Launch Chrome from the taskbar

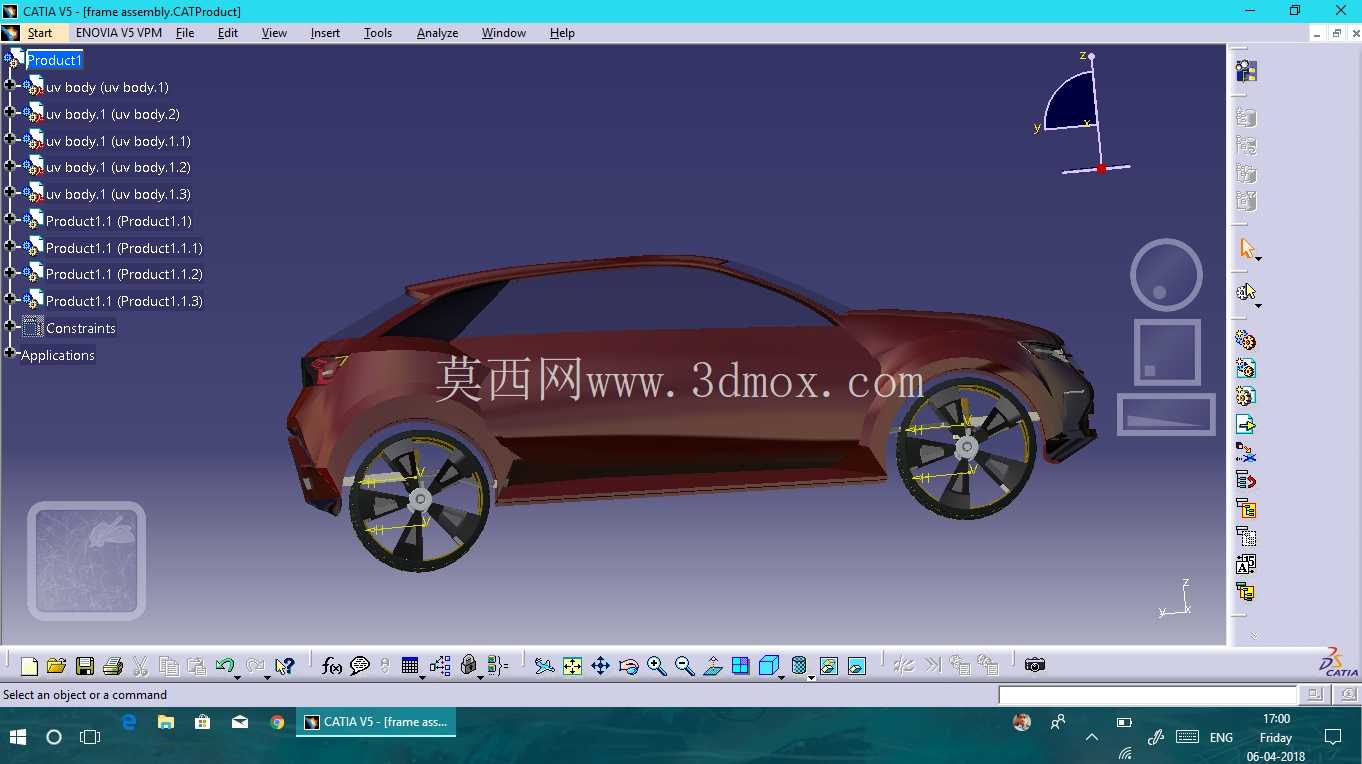click(277, 722)
